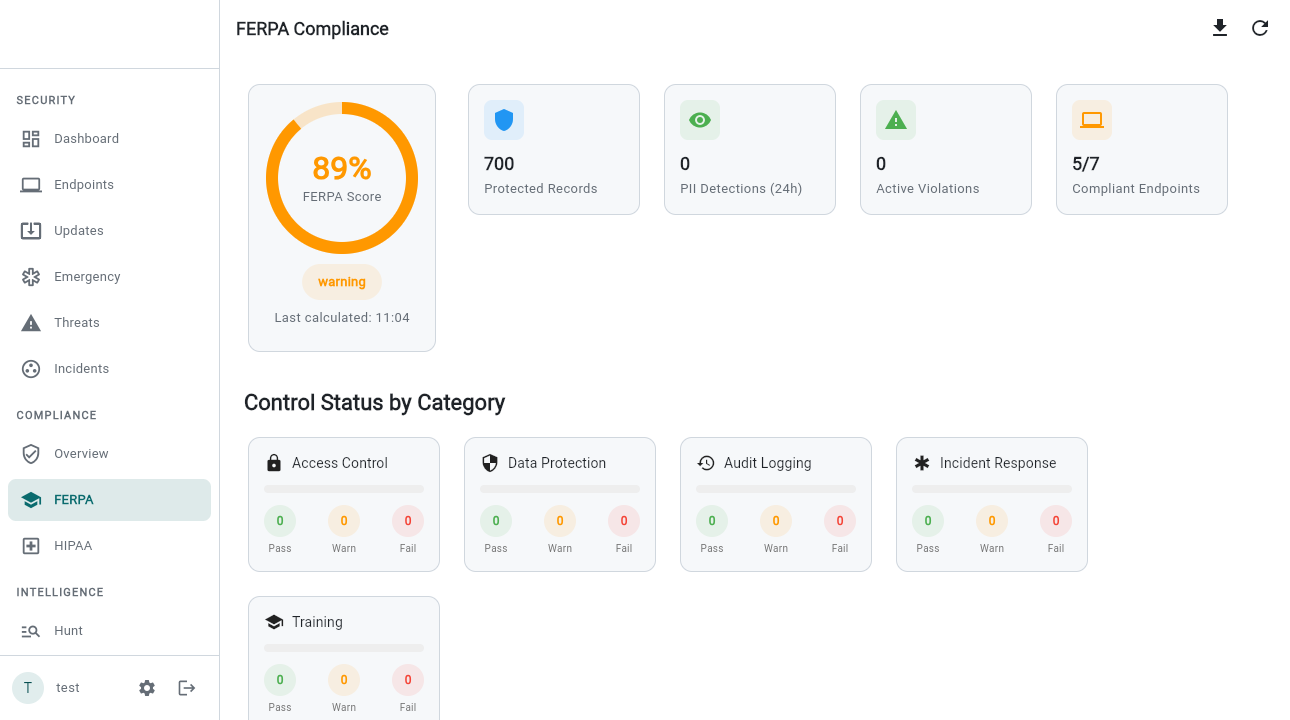Open the Endpoints page
1290x720 pixels.
pos(83,184)
